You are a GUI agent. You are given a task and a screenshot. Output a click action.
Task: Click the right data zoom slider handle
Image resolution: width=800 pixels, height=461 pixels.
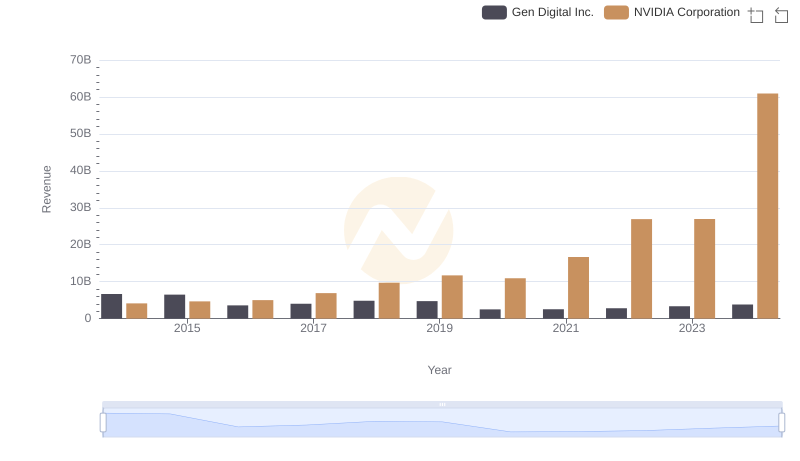782,422
